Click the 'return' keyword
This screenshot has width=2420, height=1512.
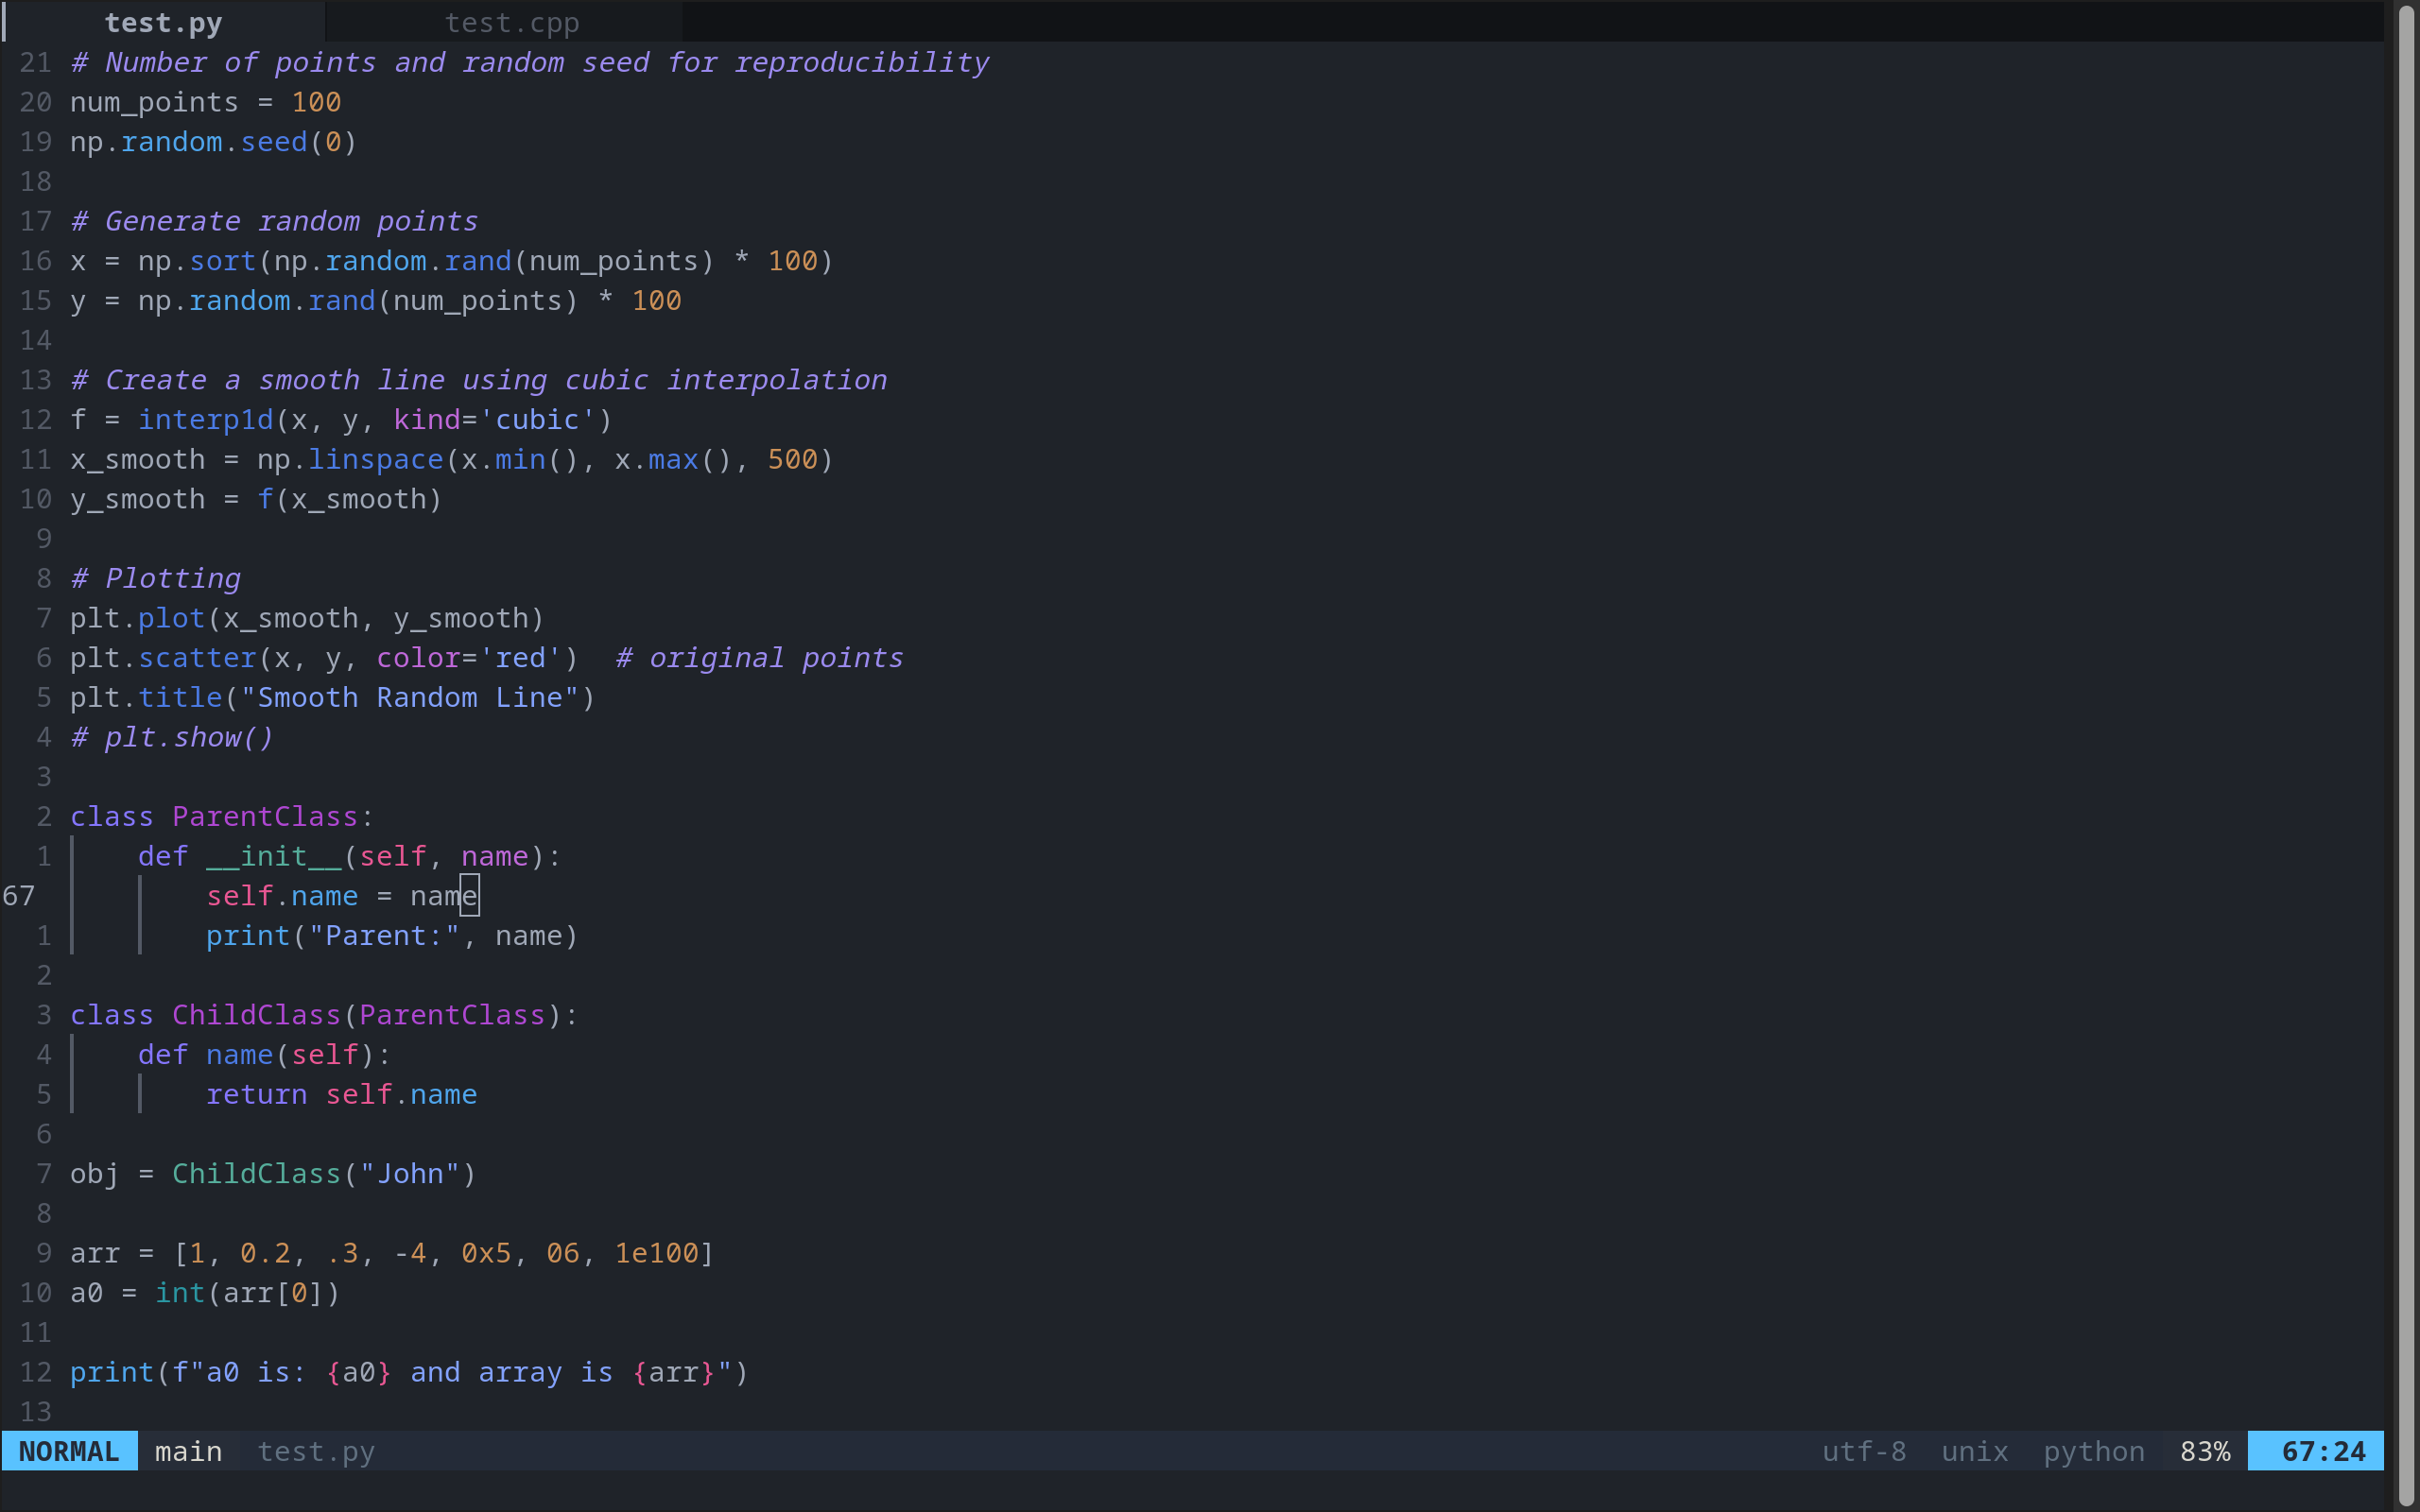(256, 1094)
